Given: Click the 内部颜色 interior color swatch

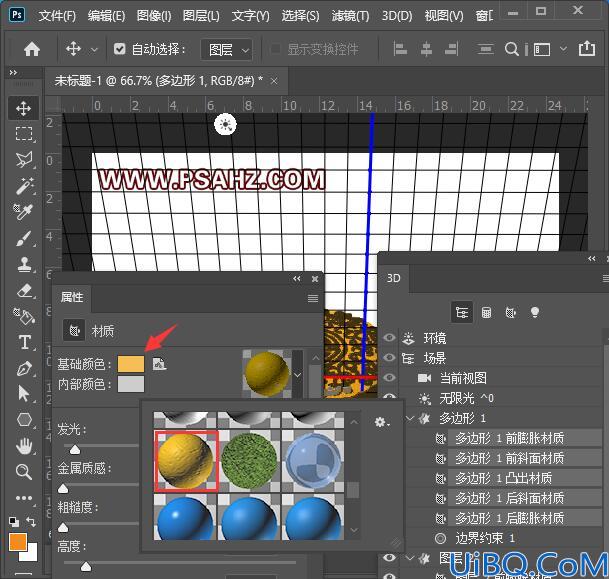Looking at the screenshot, I should tap(131, 384).
